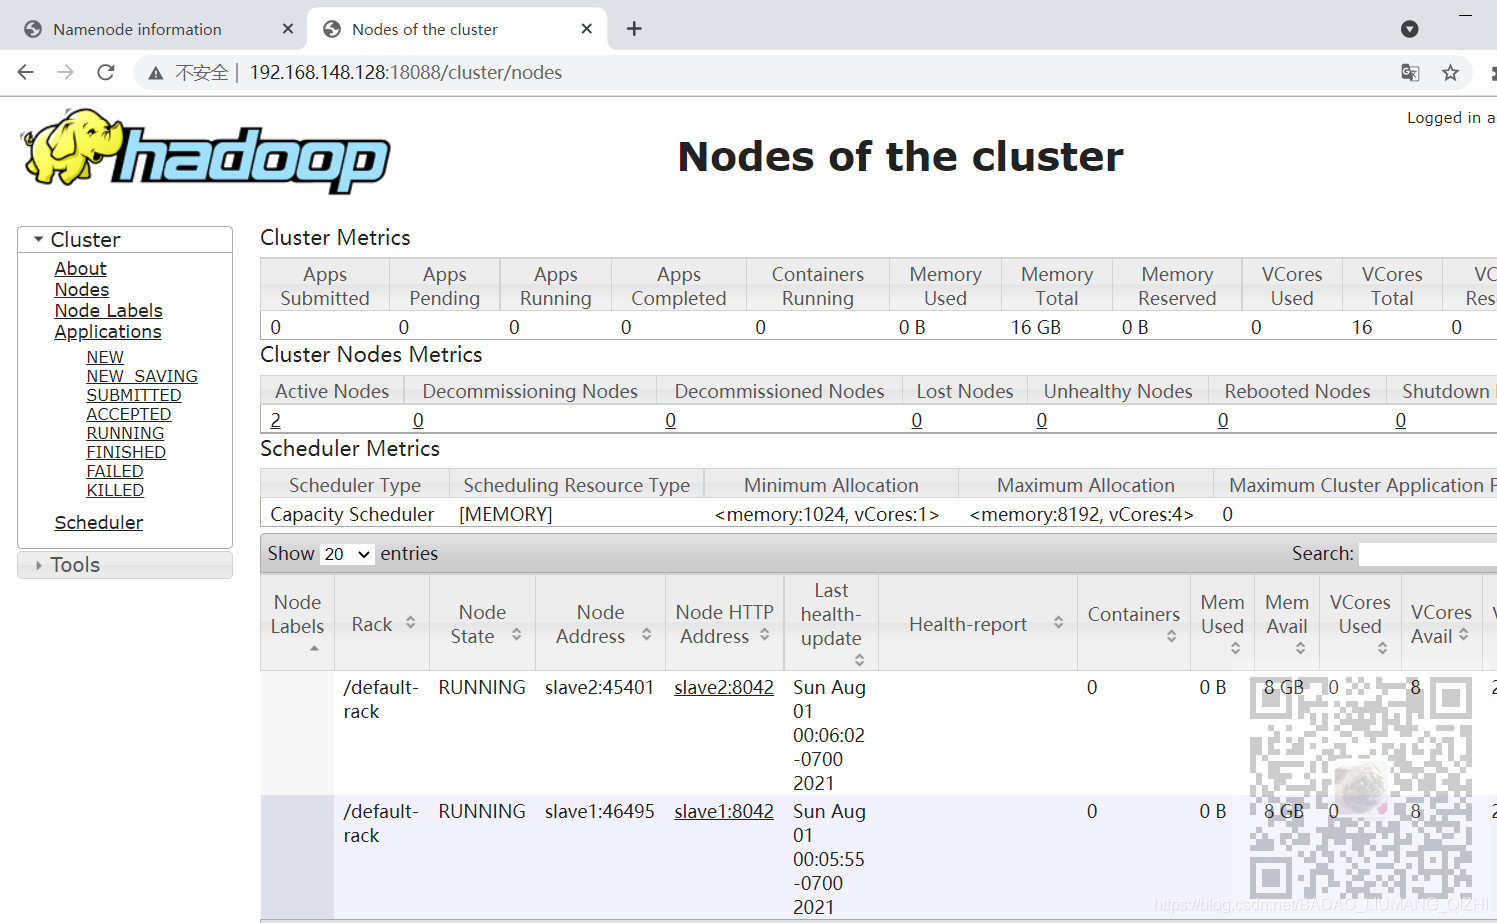Viewport: 1497px width, 923px height.
Task: Show RUNNING applications
Action: [125, 433]
